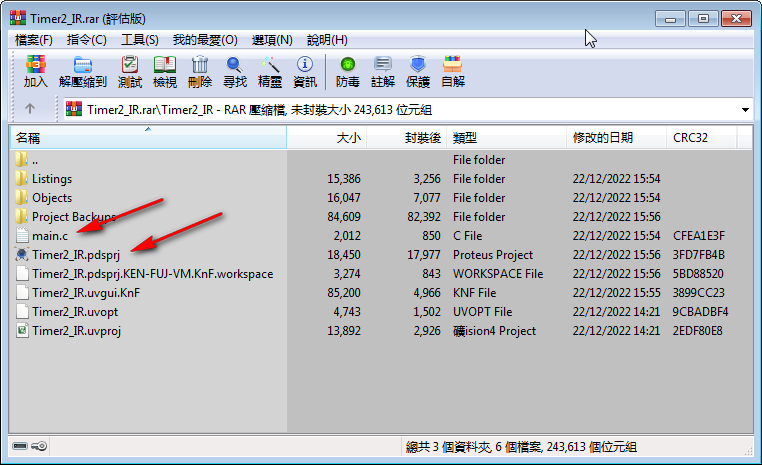The height and width of the screenshot is (465, 762).
Task: Click size value 84,609
Action: pyautogui.click(x=344, y=217)
